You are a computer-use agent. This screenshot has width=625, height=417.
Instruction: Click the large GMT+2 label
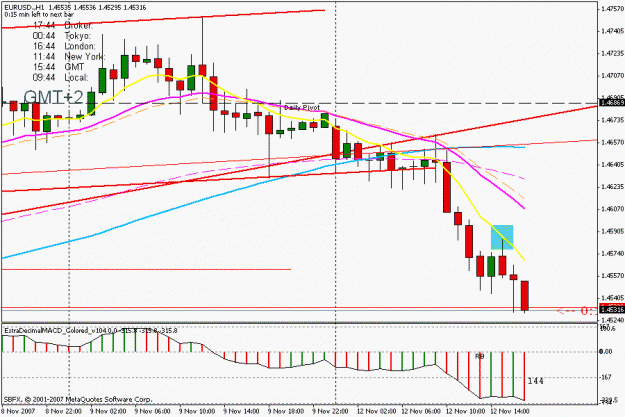[53, 97]
